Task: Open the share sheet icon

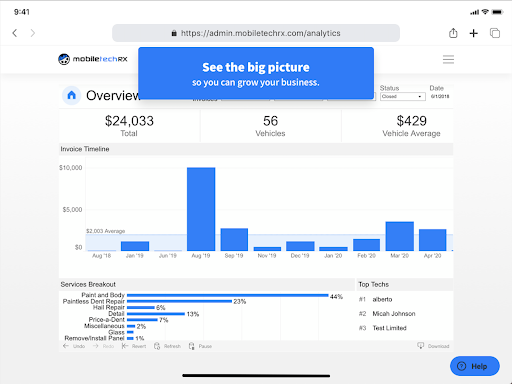Action: pyautogui.click(x=453, y=33)
